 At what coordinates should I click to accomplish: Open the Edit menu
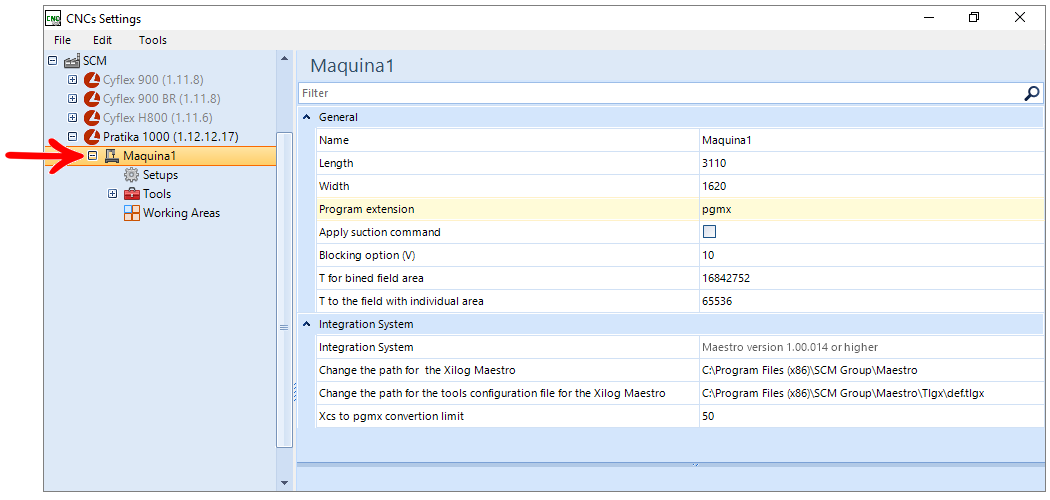pyautogui.click(x=102, y=40)
